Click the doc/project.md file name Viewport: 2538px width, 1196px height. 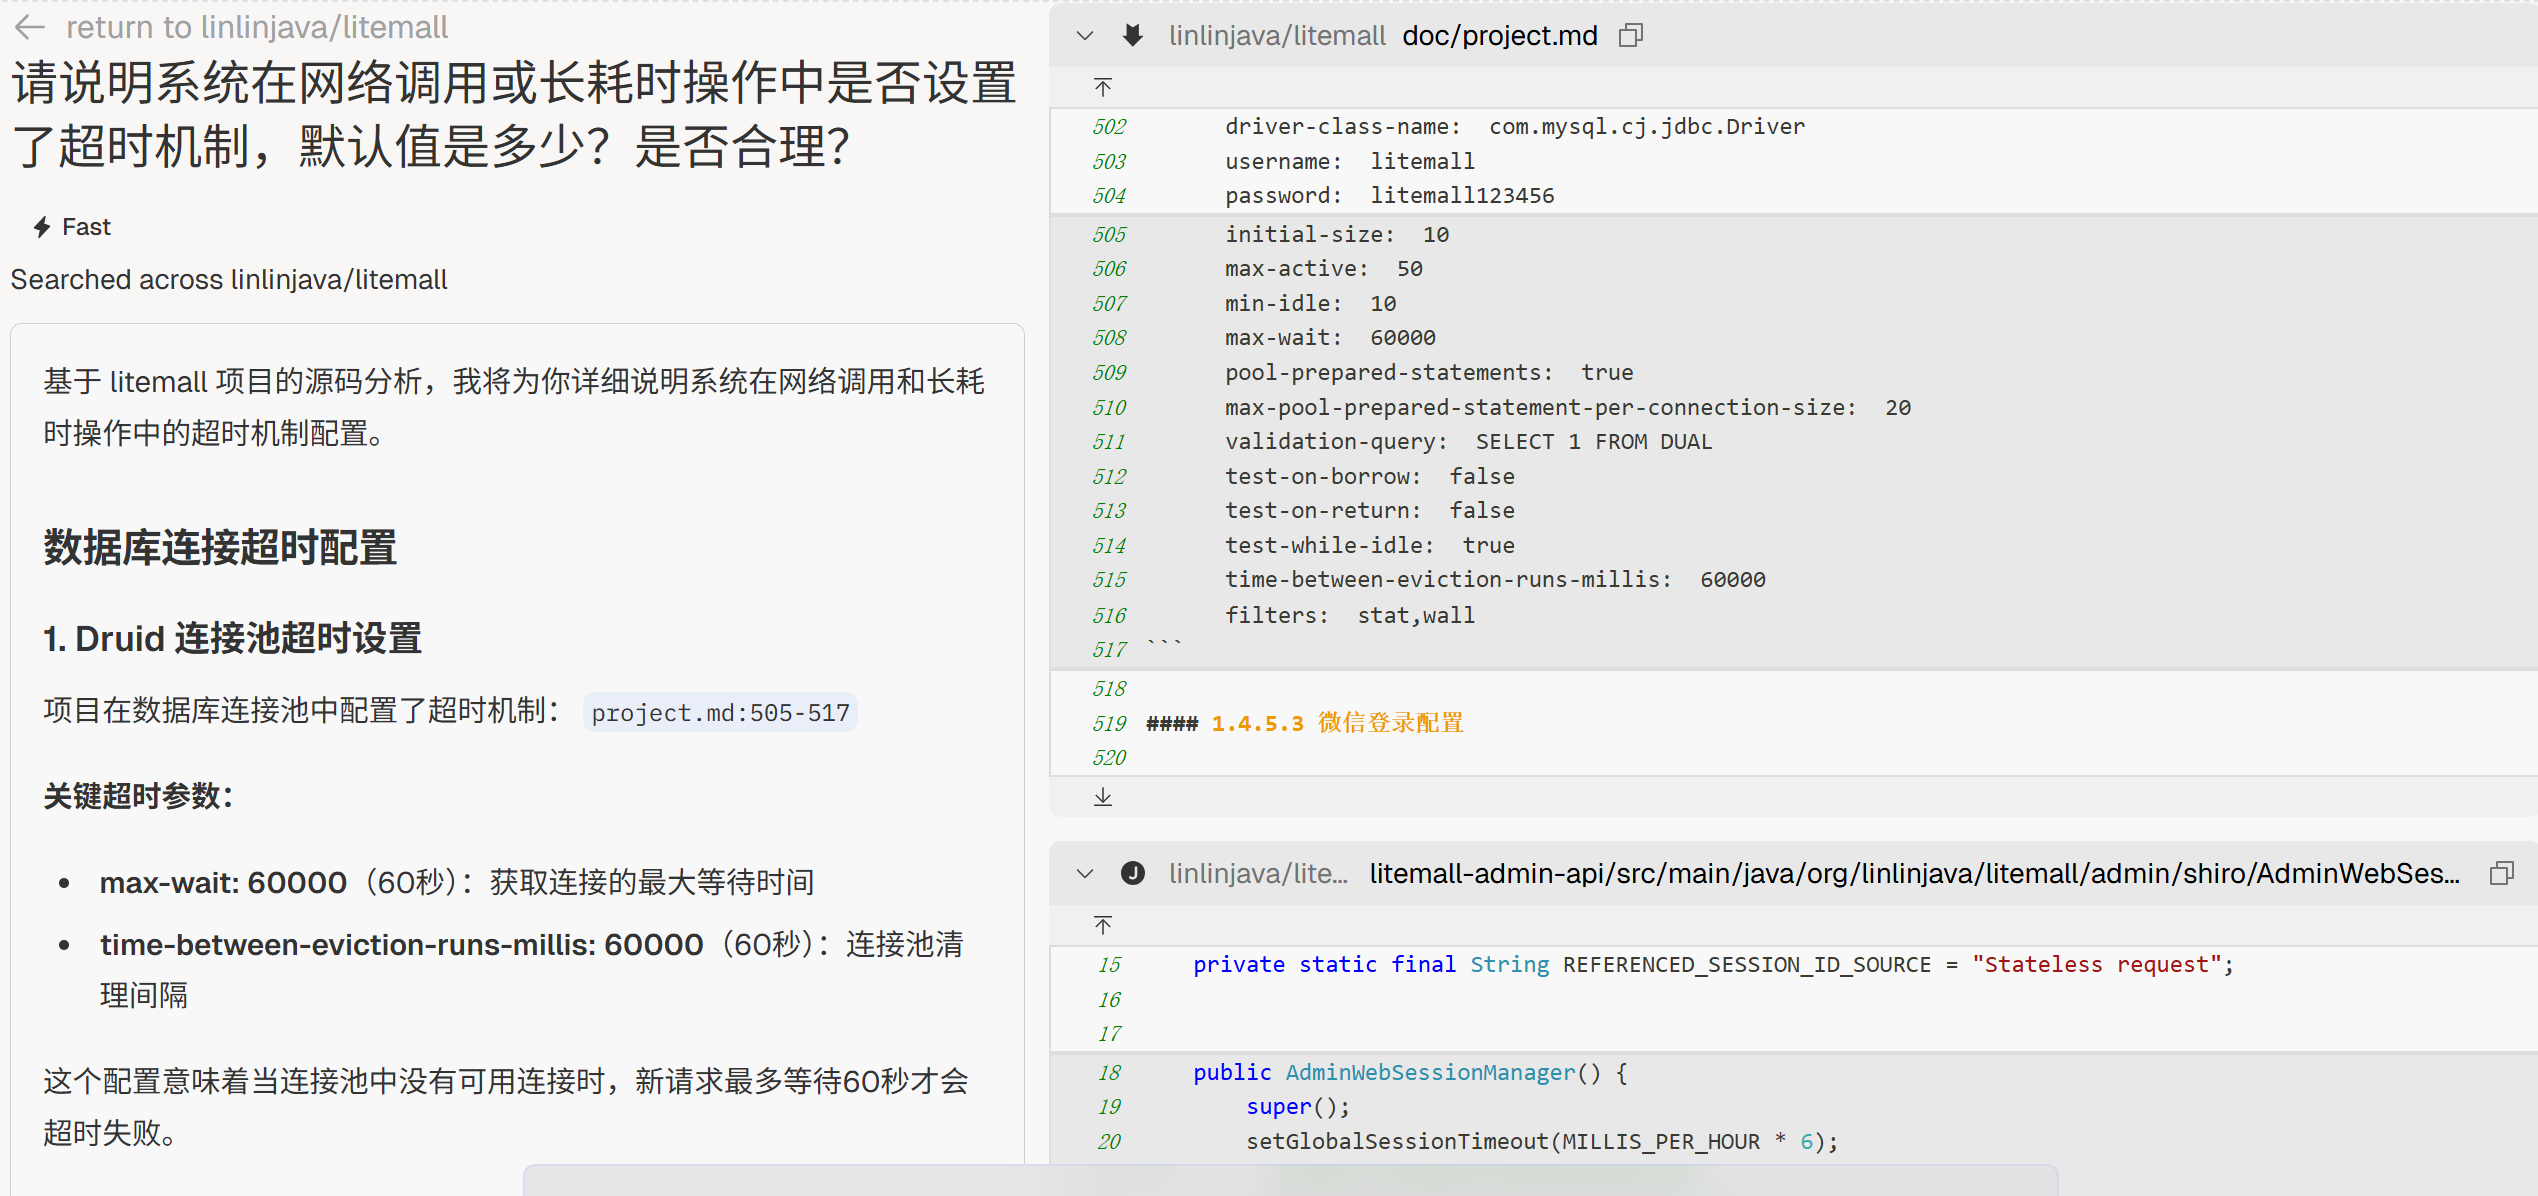pos(1499,36)
